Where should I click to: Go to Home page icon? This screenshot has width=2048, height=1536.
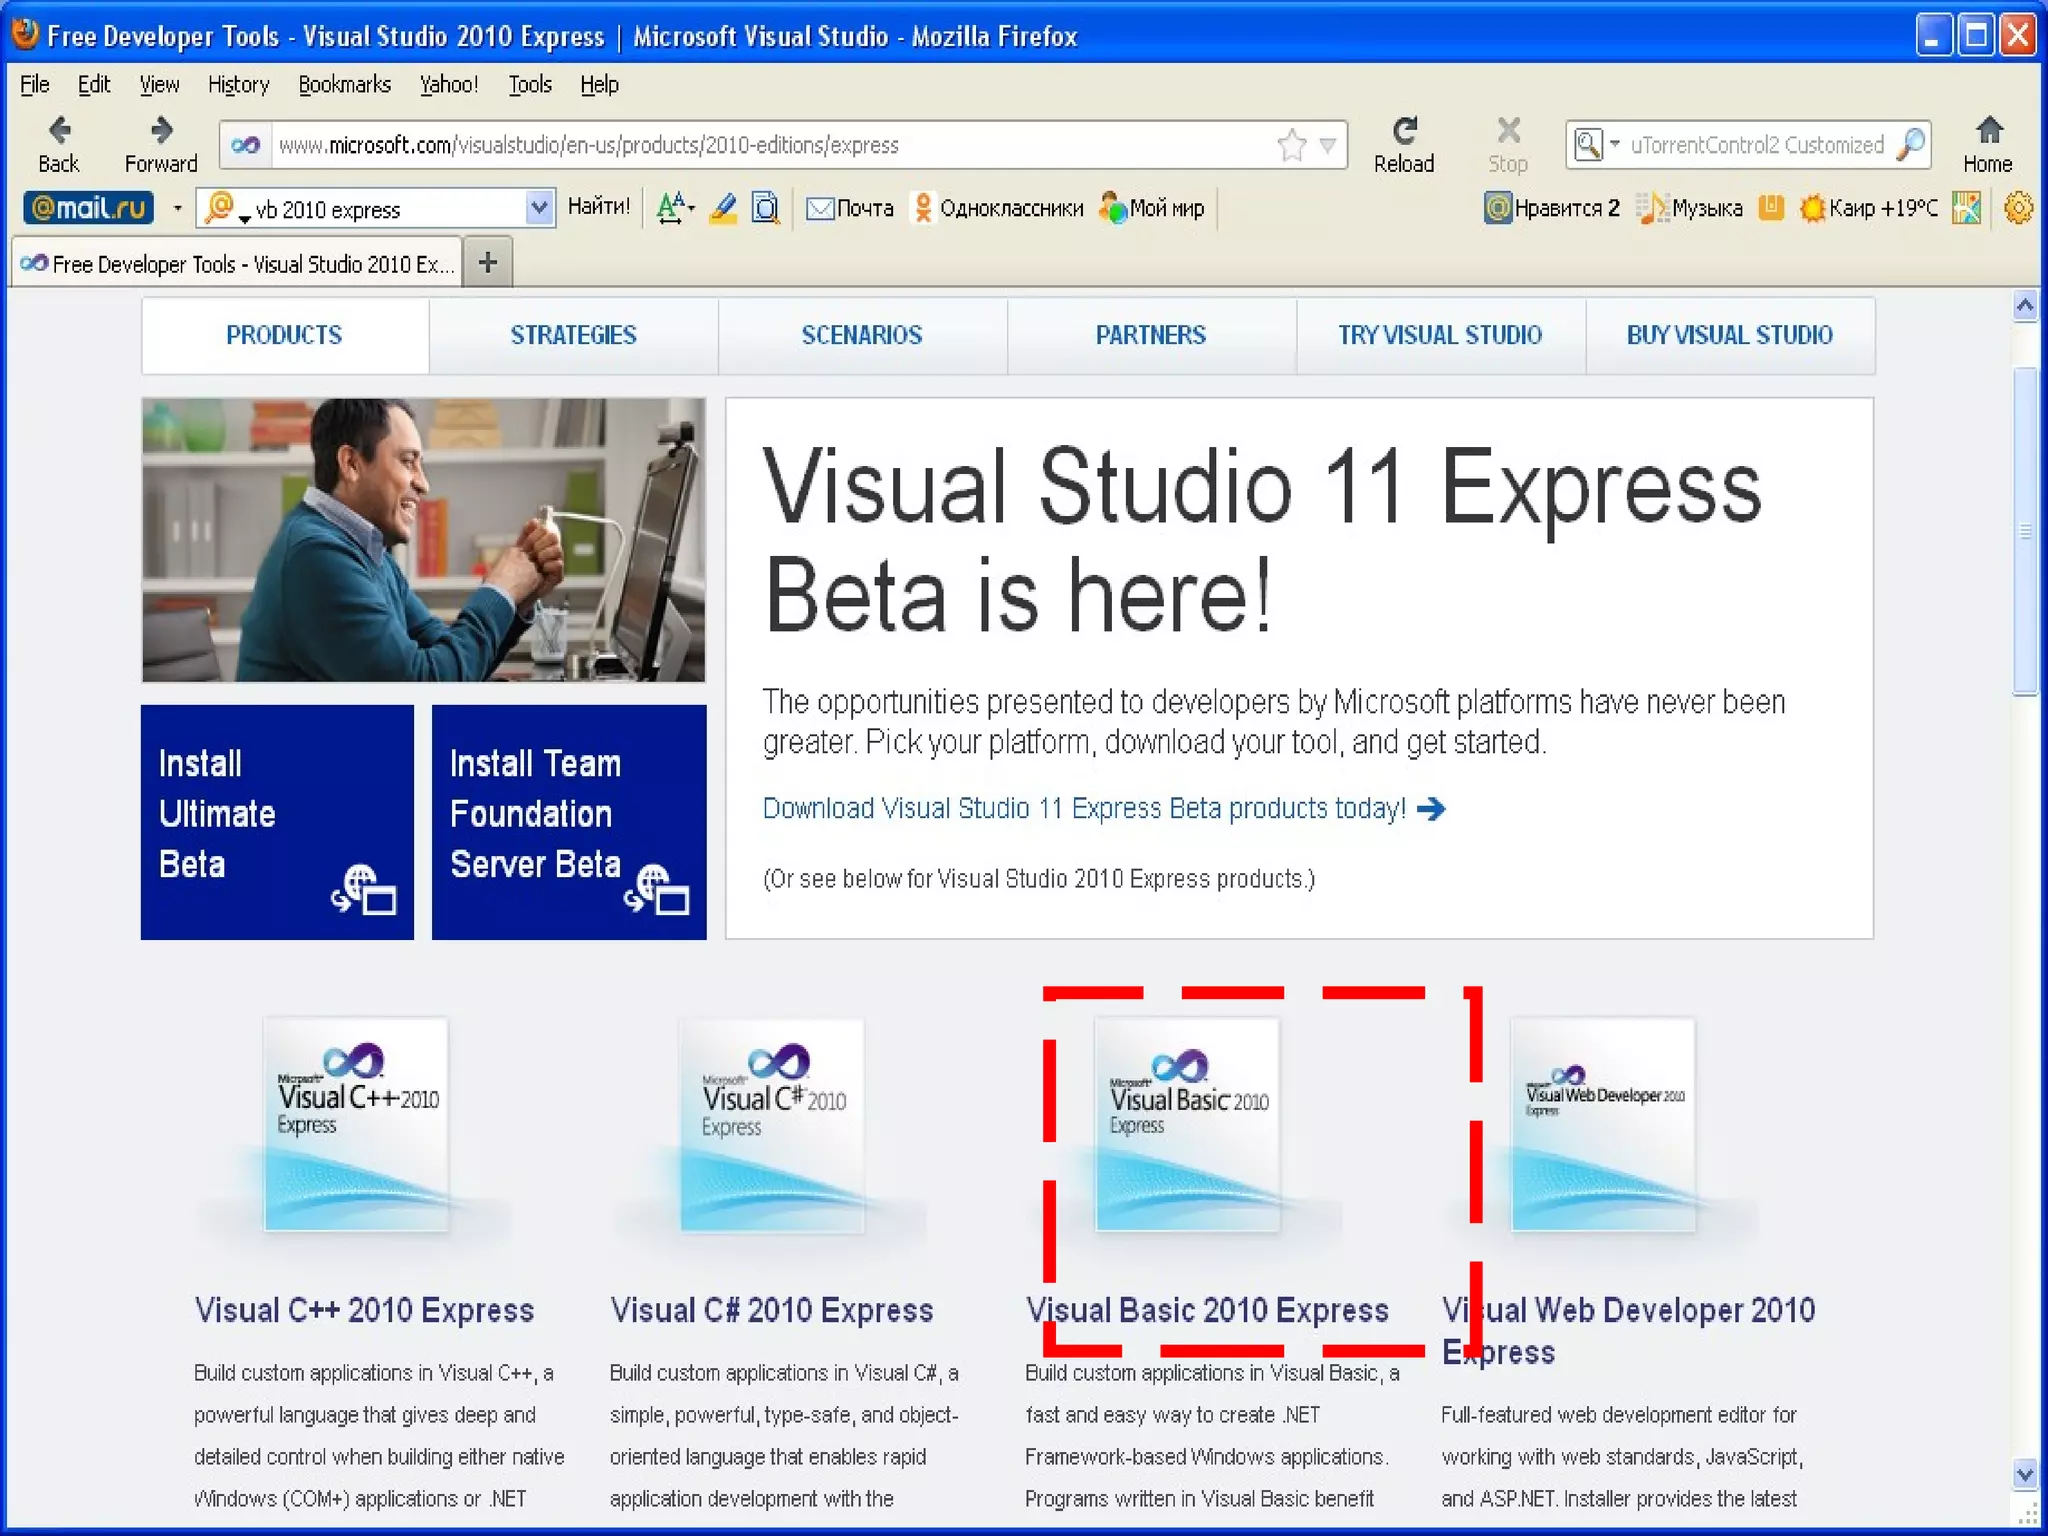1988,131
